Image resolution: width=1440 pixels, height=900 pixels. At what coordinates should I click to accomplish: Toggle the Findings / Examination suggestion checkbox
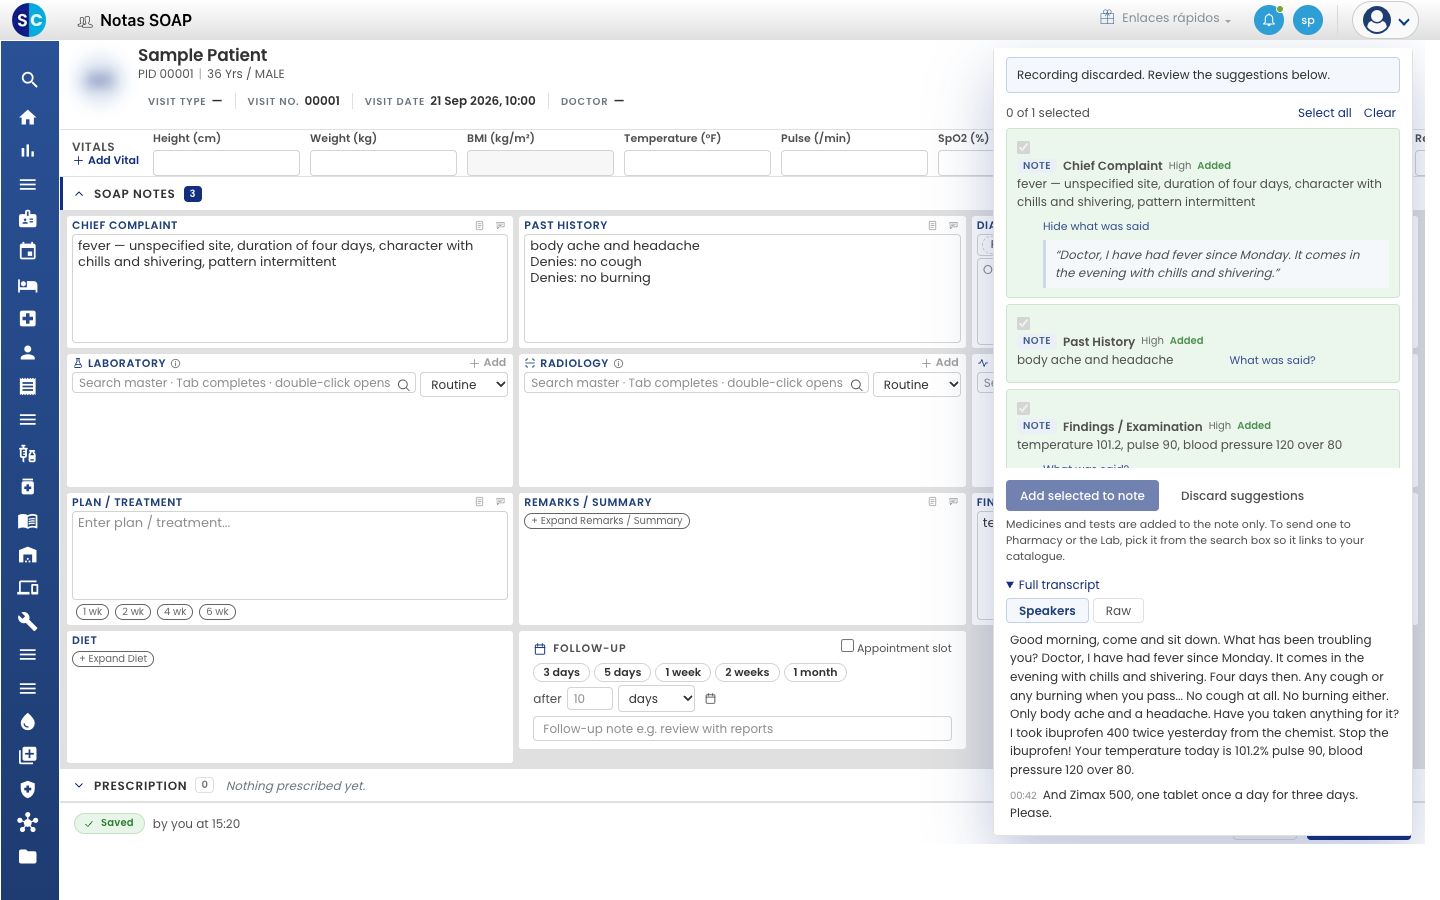[x=1023, y=409]
